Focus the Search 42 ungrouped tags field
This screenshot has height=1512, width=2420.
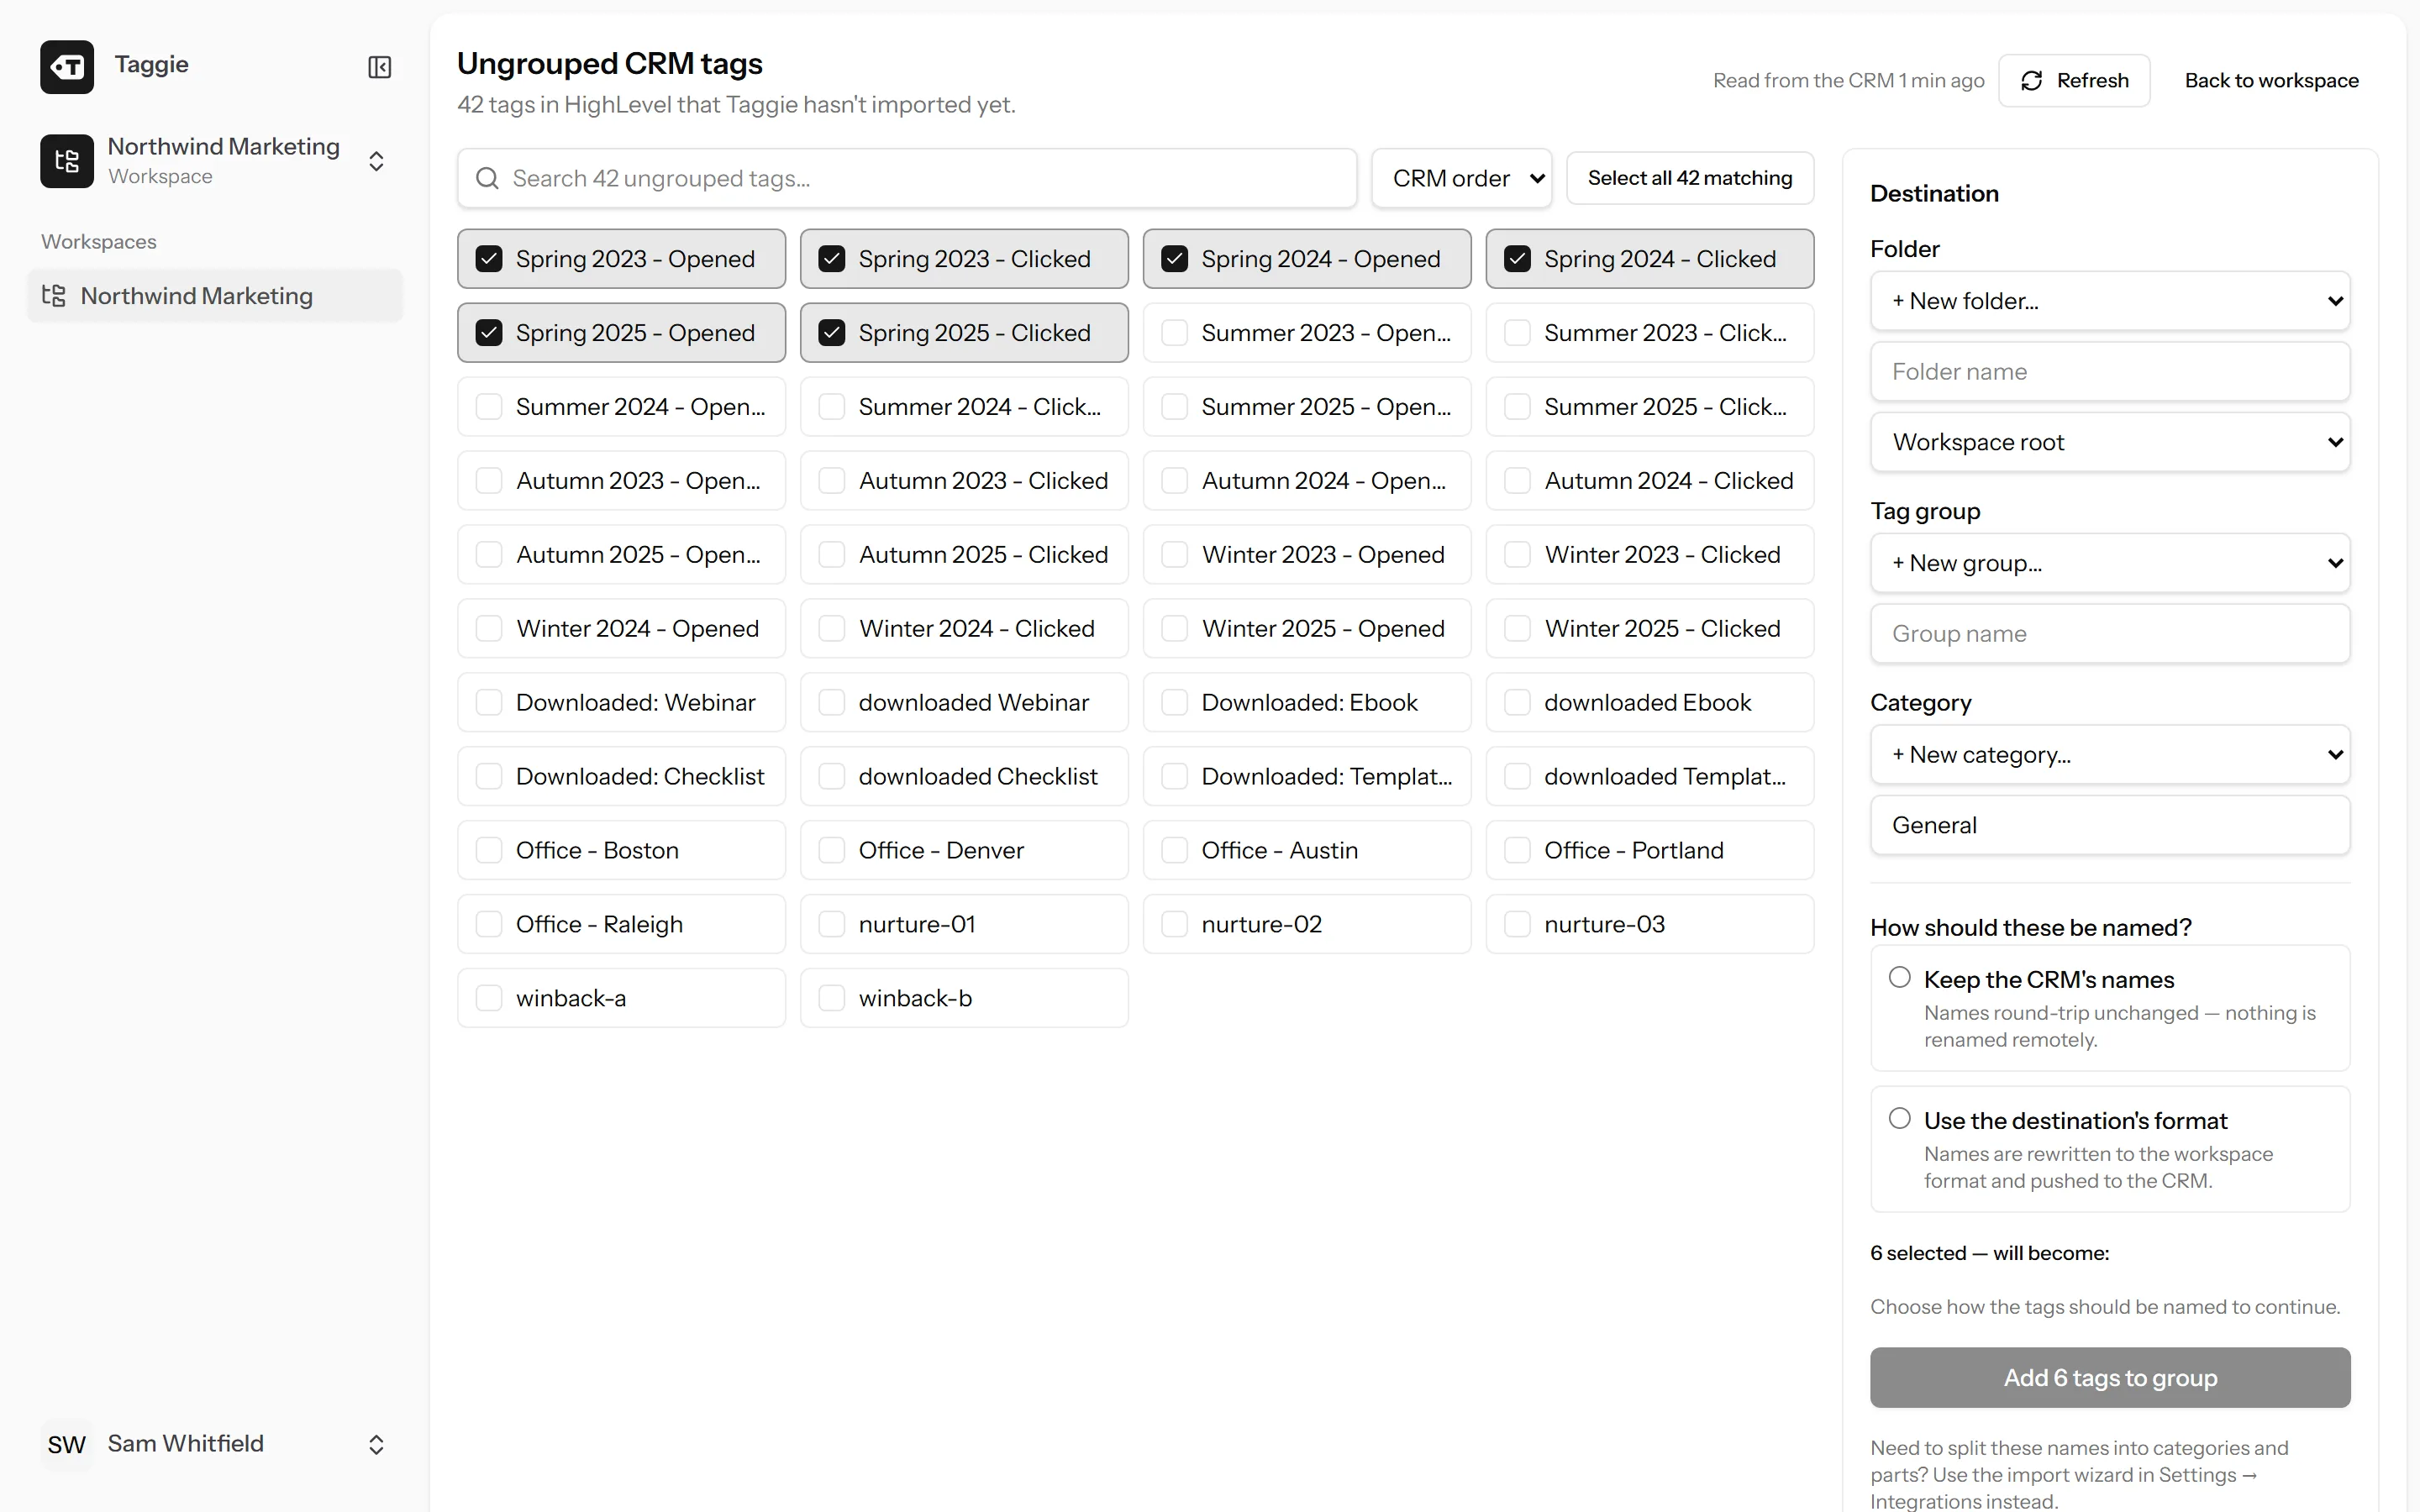click(907, 178)
